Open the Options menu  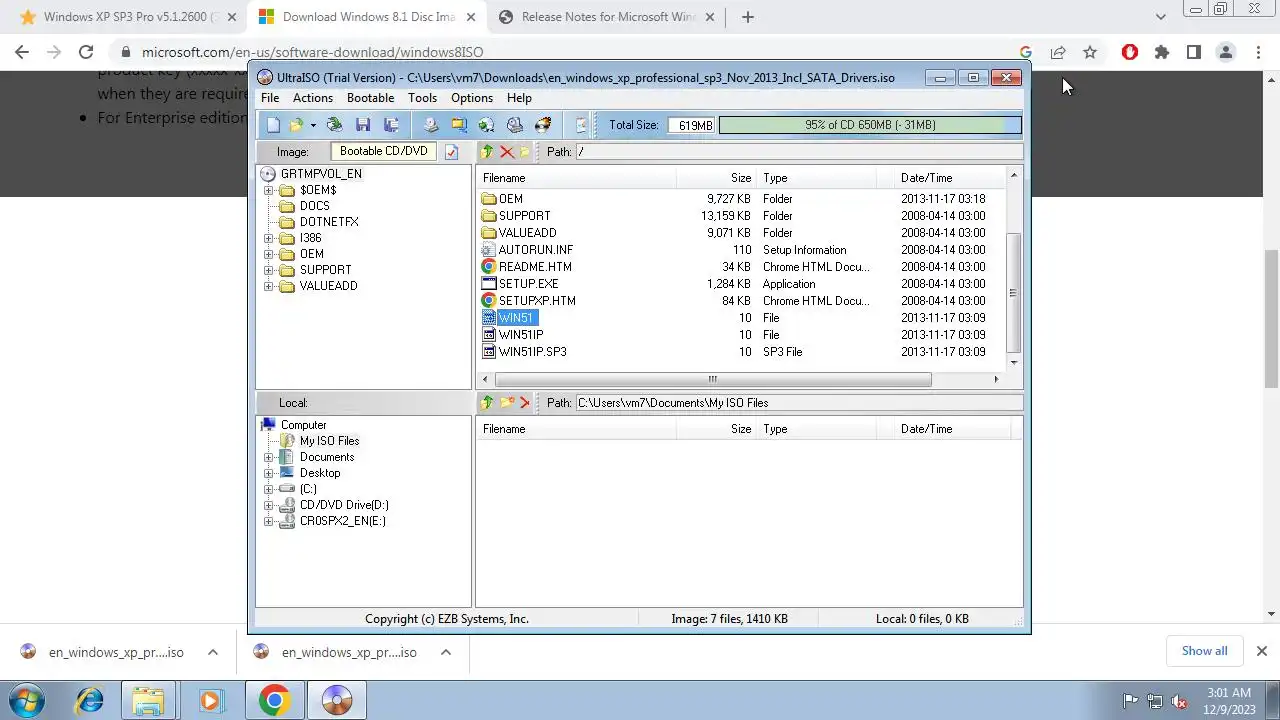click(x=472, y=98)
